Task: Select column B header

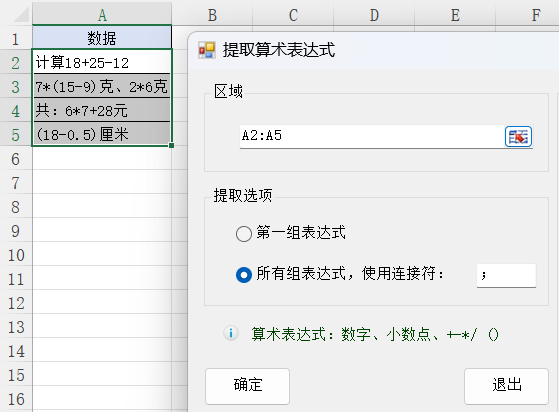Action: (212, 15)
